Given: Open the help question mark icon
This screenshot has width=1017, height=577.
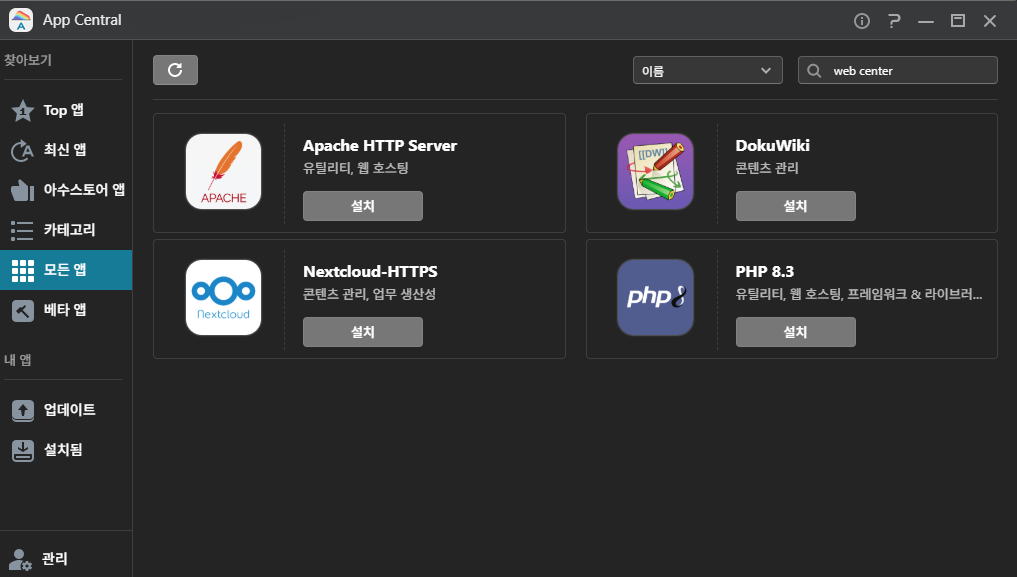Looking at the screenshot, I should tap(894, 21).
